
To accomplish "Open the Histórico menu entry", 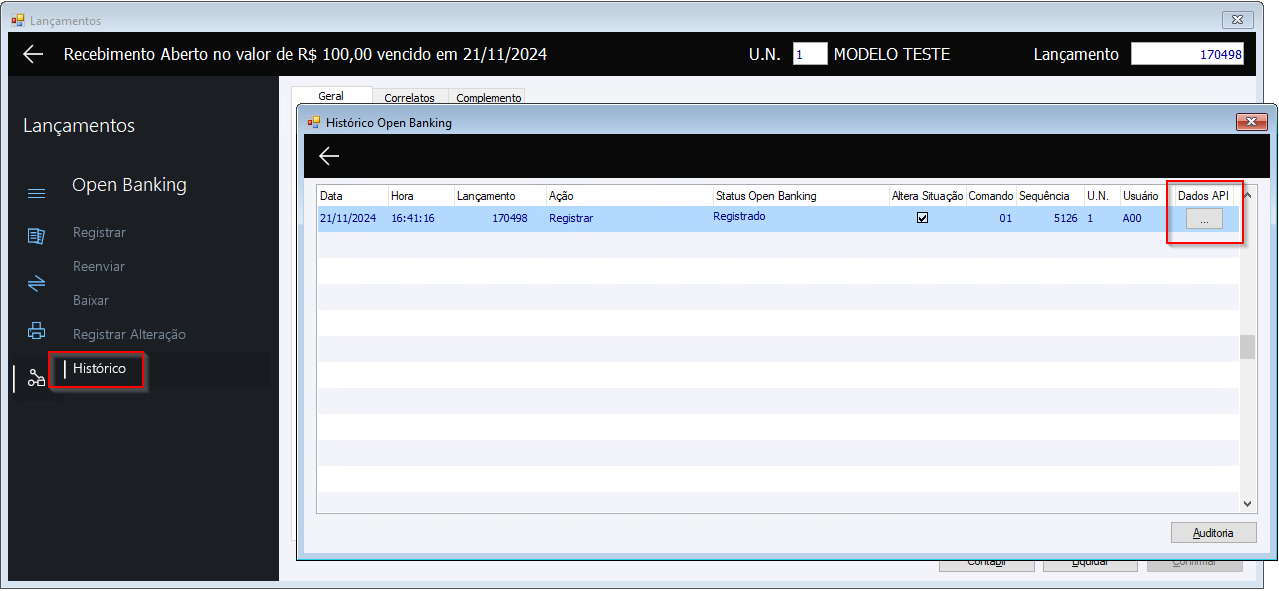I will tap(99, 368).
